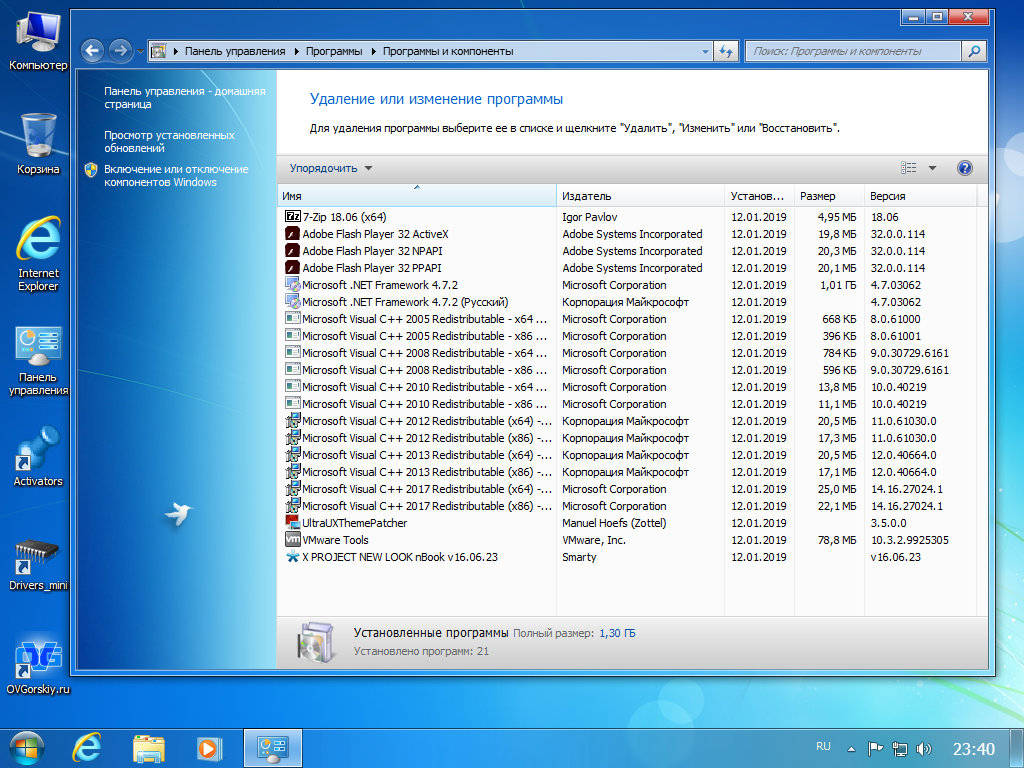1024x768 pixels.
Task: Select Microsoft .NET Framework 4.7.2 (Русский) entry
Action: (405, 302)
